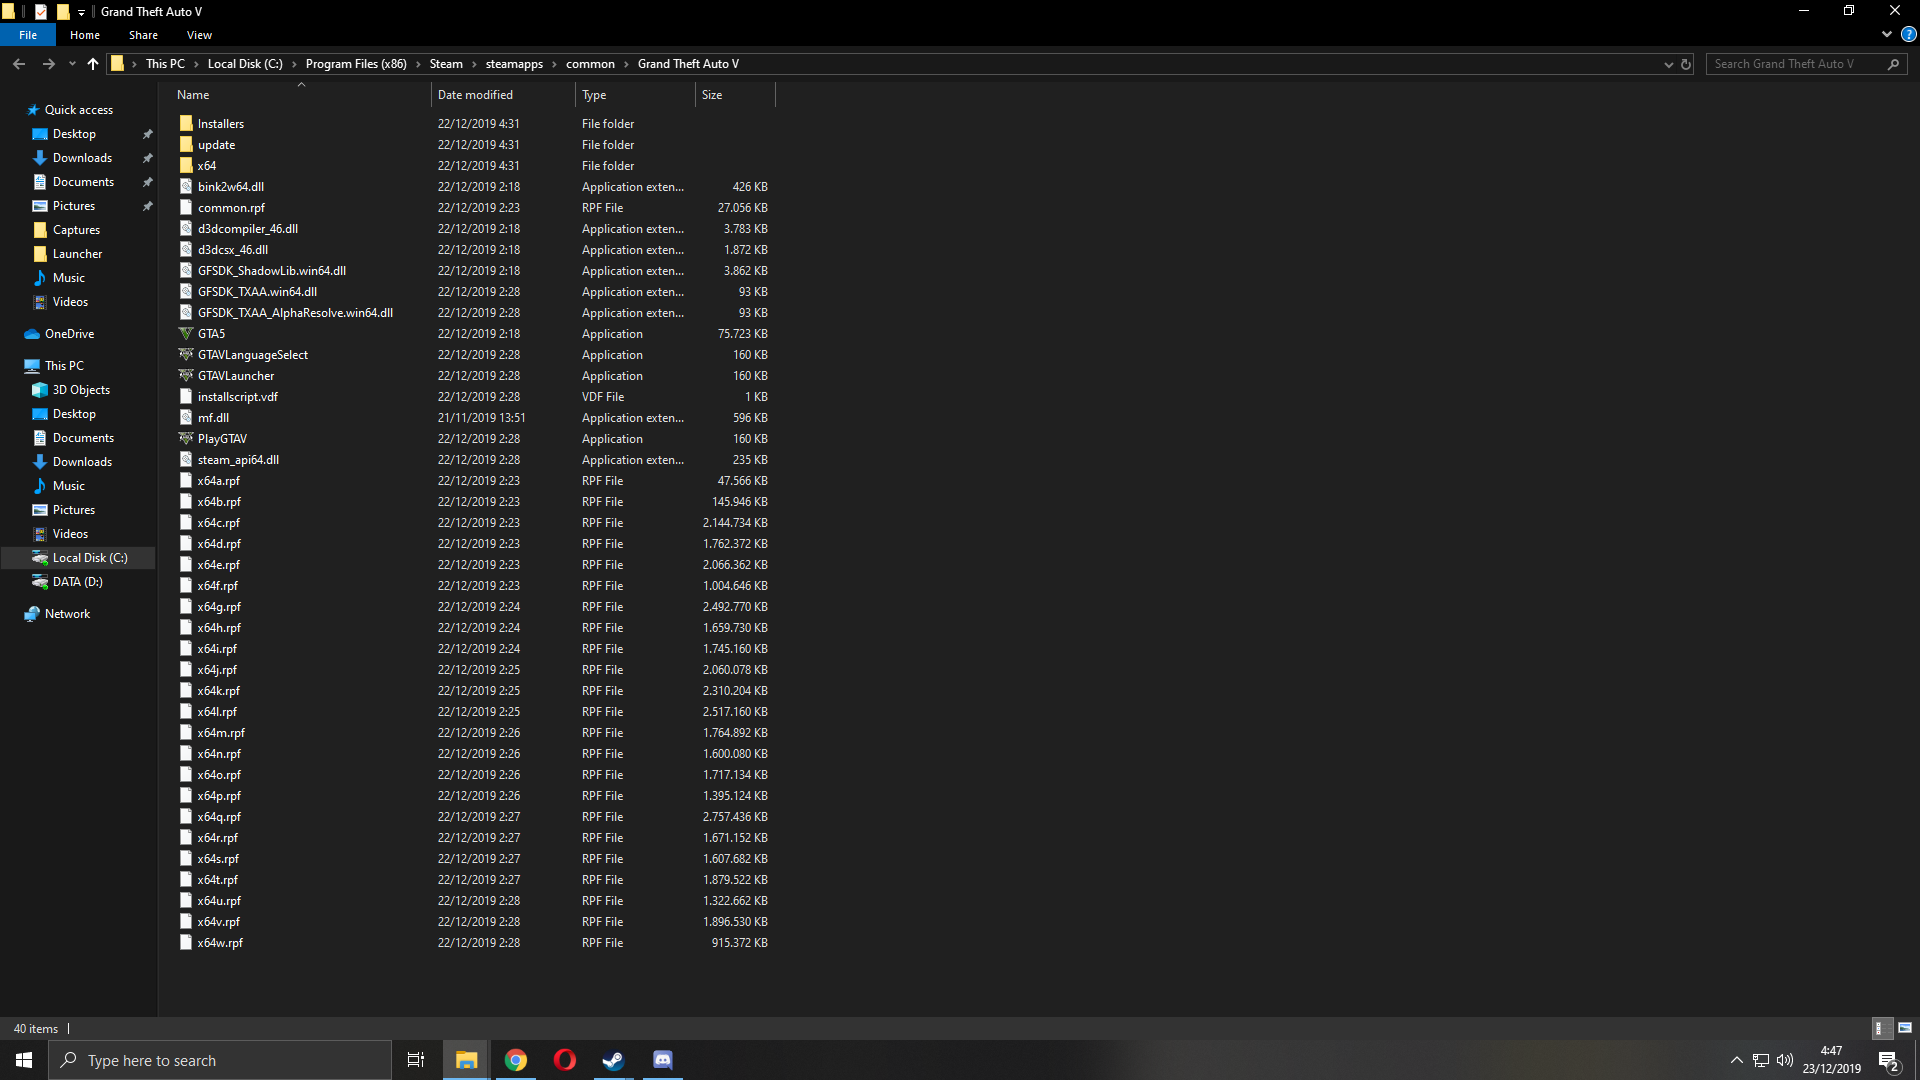Navigate to common breadcrumb folder
This screenshot has height=1080, width=1920.
(590, 64)
